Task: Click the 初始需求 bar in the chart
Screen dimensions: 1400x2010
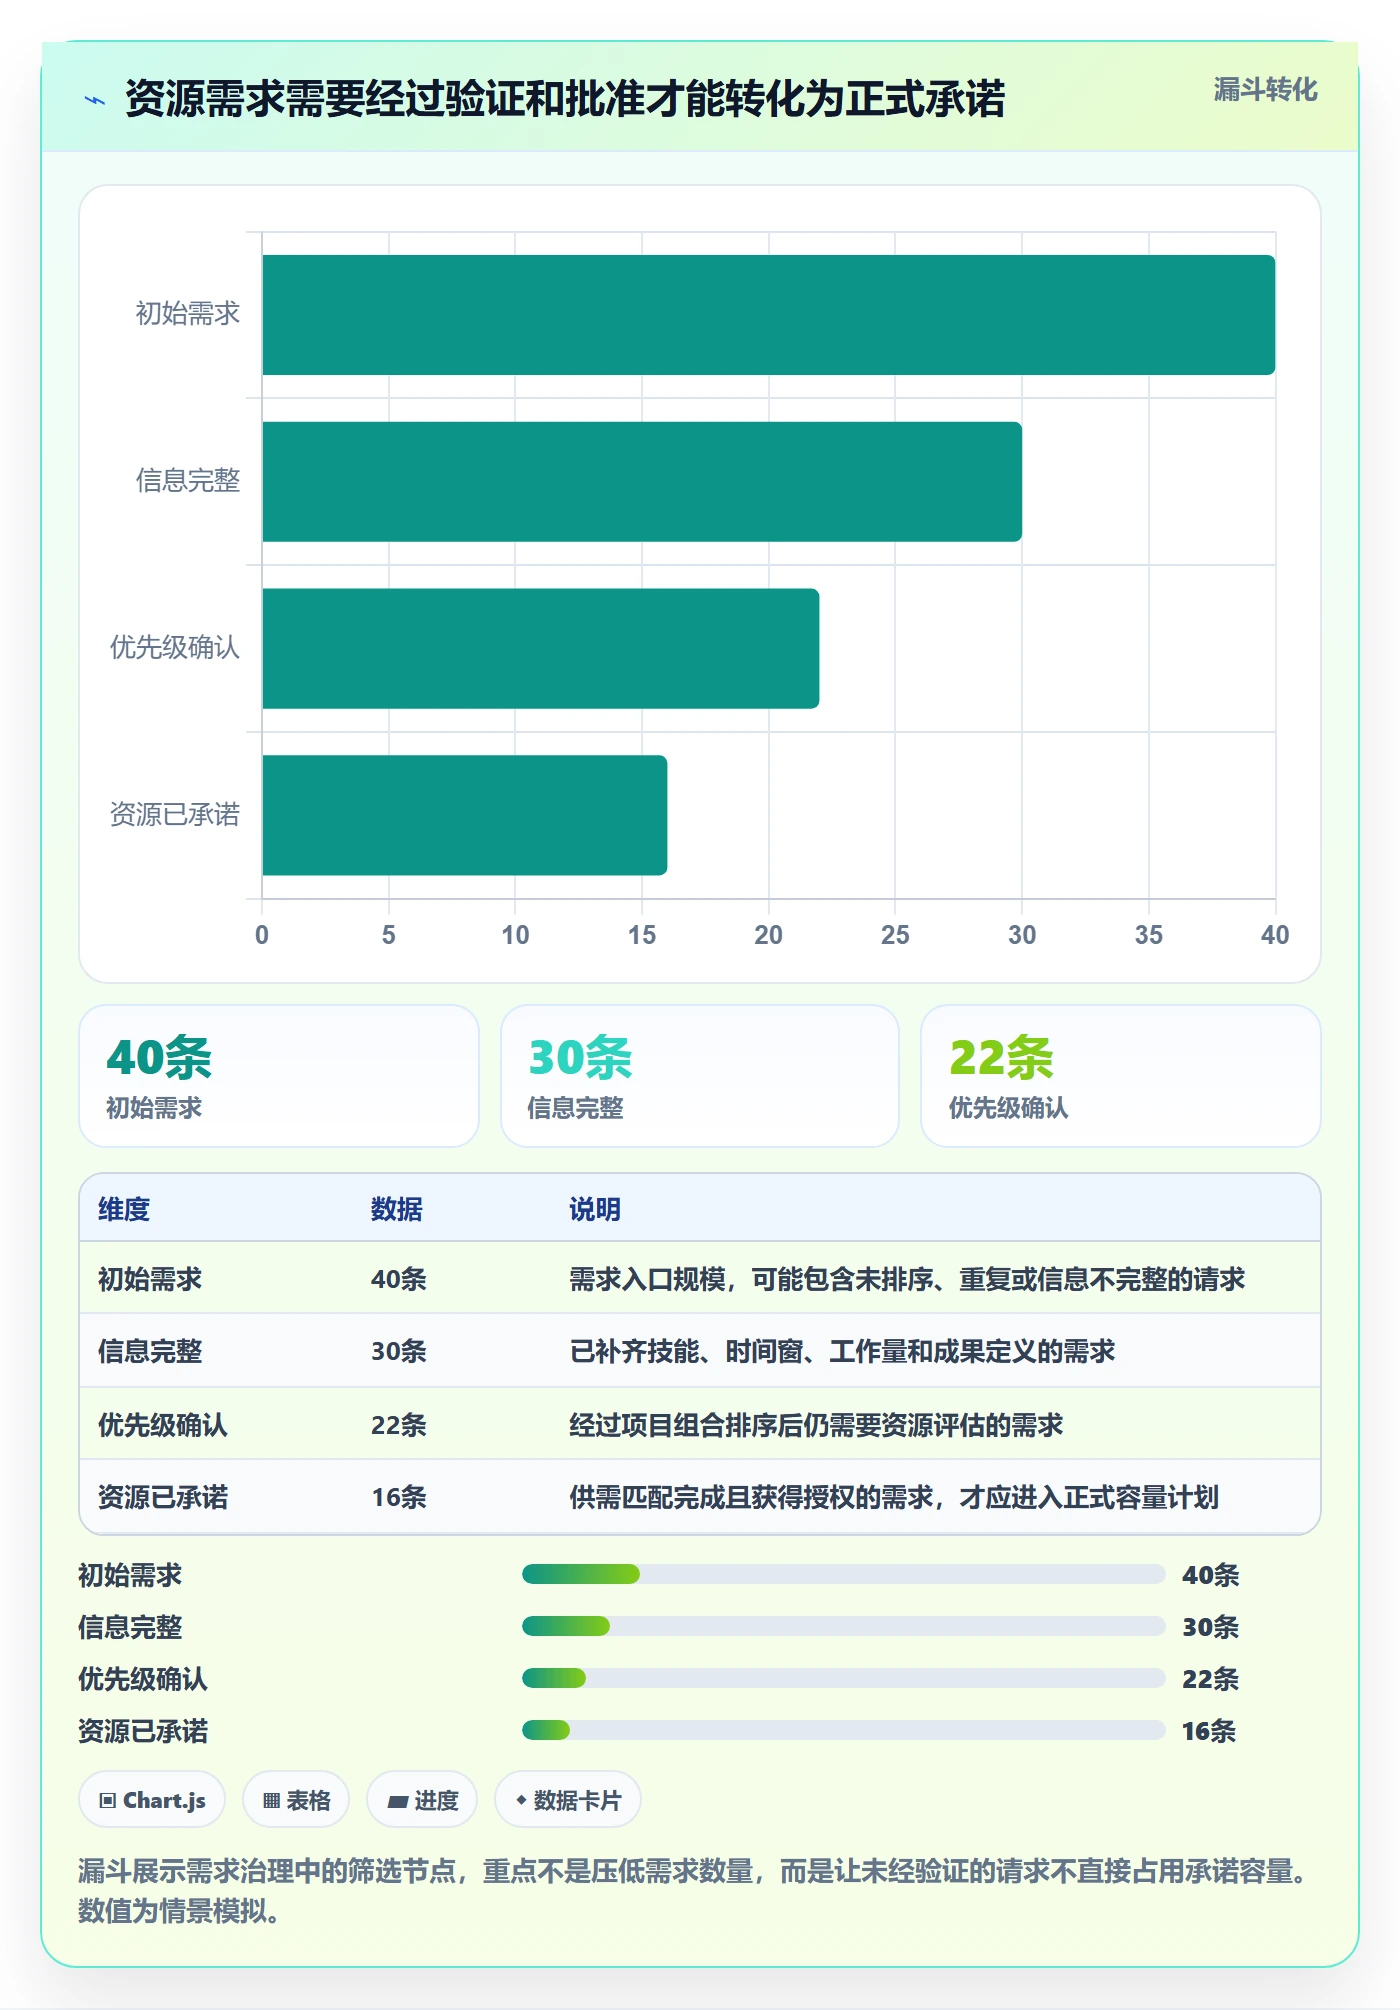Action: point(768,315)
